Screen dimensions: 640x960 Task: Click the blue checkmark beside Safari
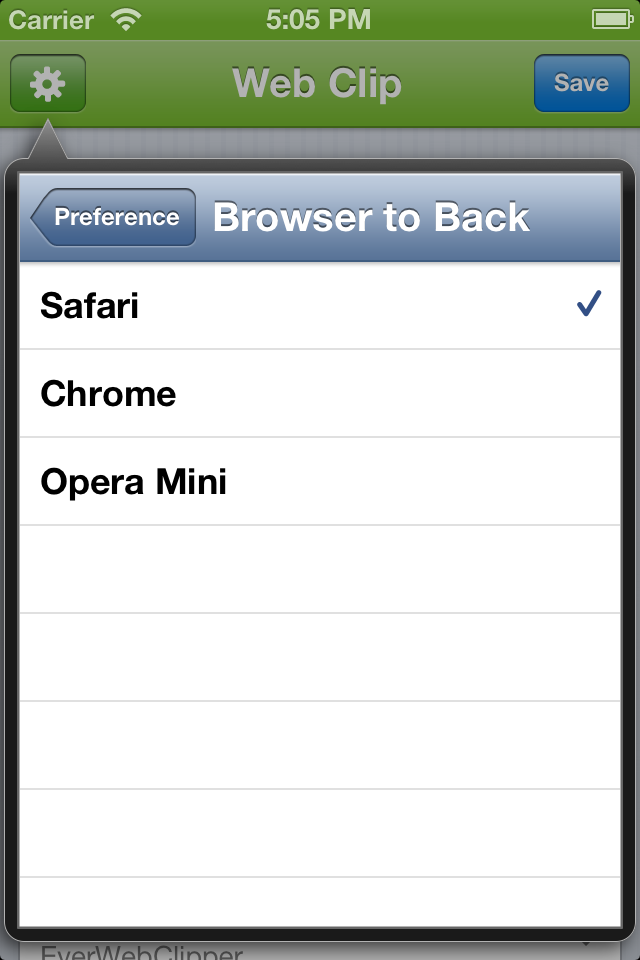coord(589,304)
